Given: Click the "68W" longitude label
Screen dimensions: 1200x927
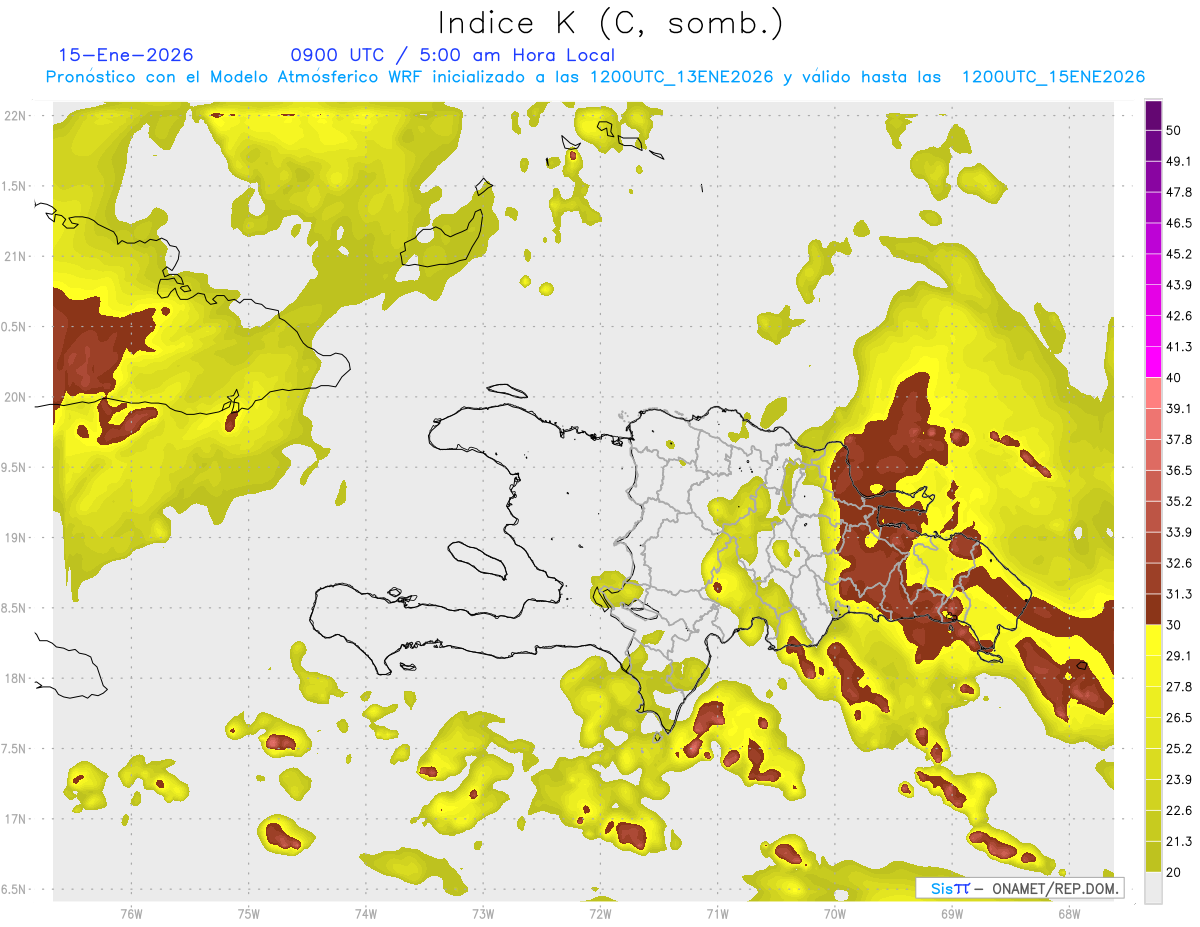Looking at the screenshot, I should pos(1069,914).
